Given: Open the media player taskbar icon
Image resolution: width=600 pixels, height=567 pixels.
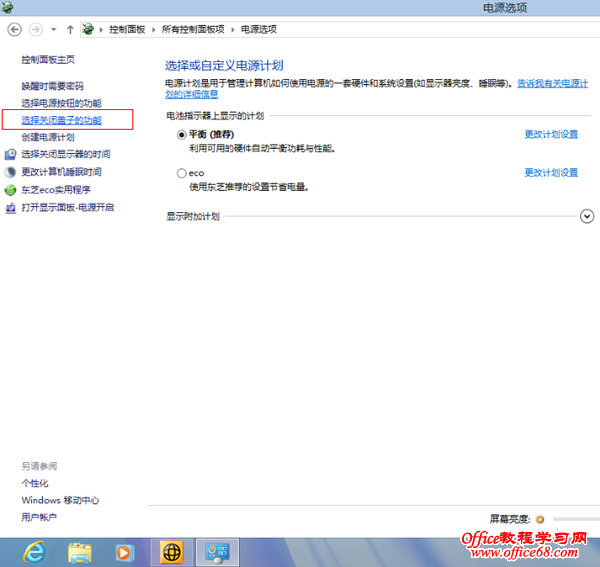Looking at the screenshot, I should pos(124,552).
